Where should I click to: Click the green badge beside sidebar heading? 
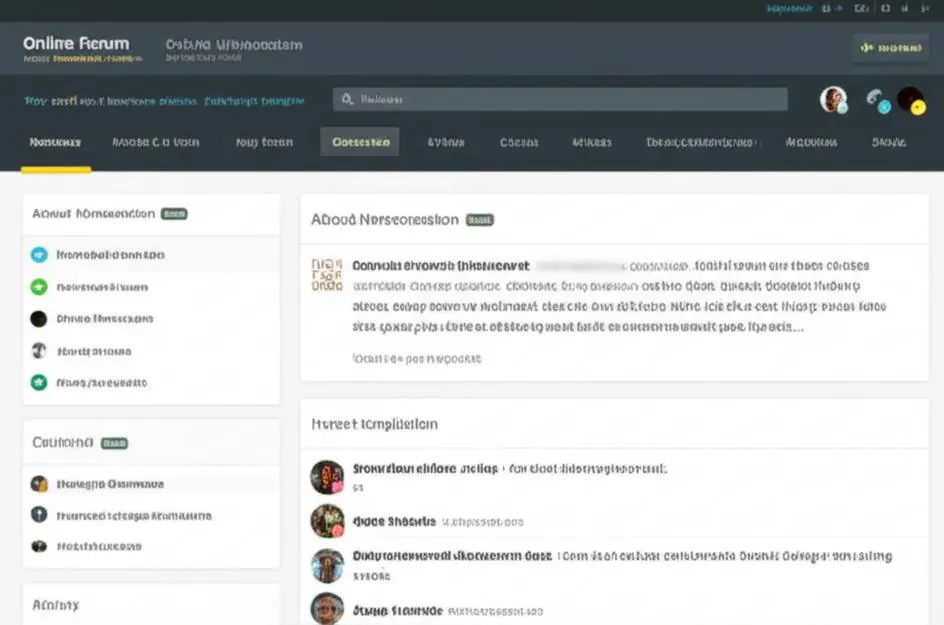174,214
